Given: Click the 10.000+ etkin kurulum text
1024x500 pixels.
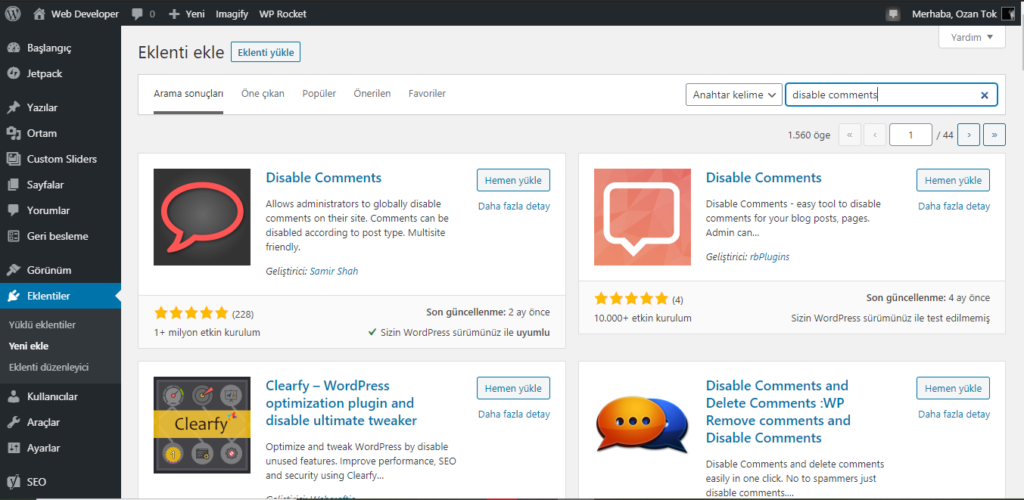Looking at the screenshot, I should point(643,318).
